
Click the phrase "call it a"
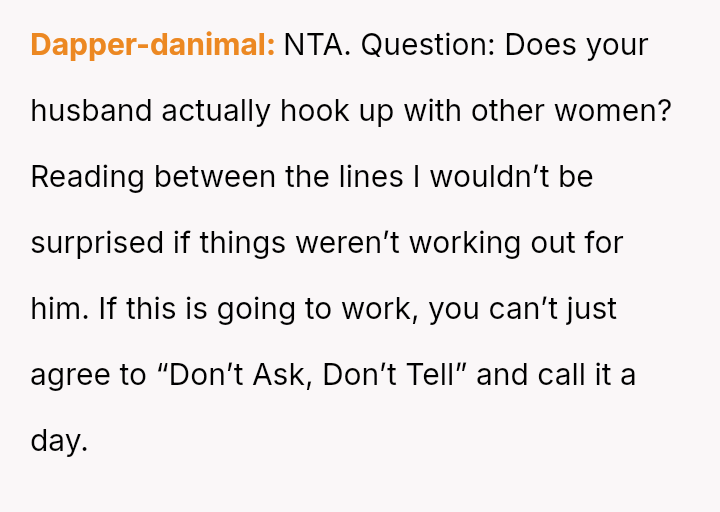pos(586,375)
